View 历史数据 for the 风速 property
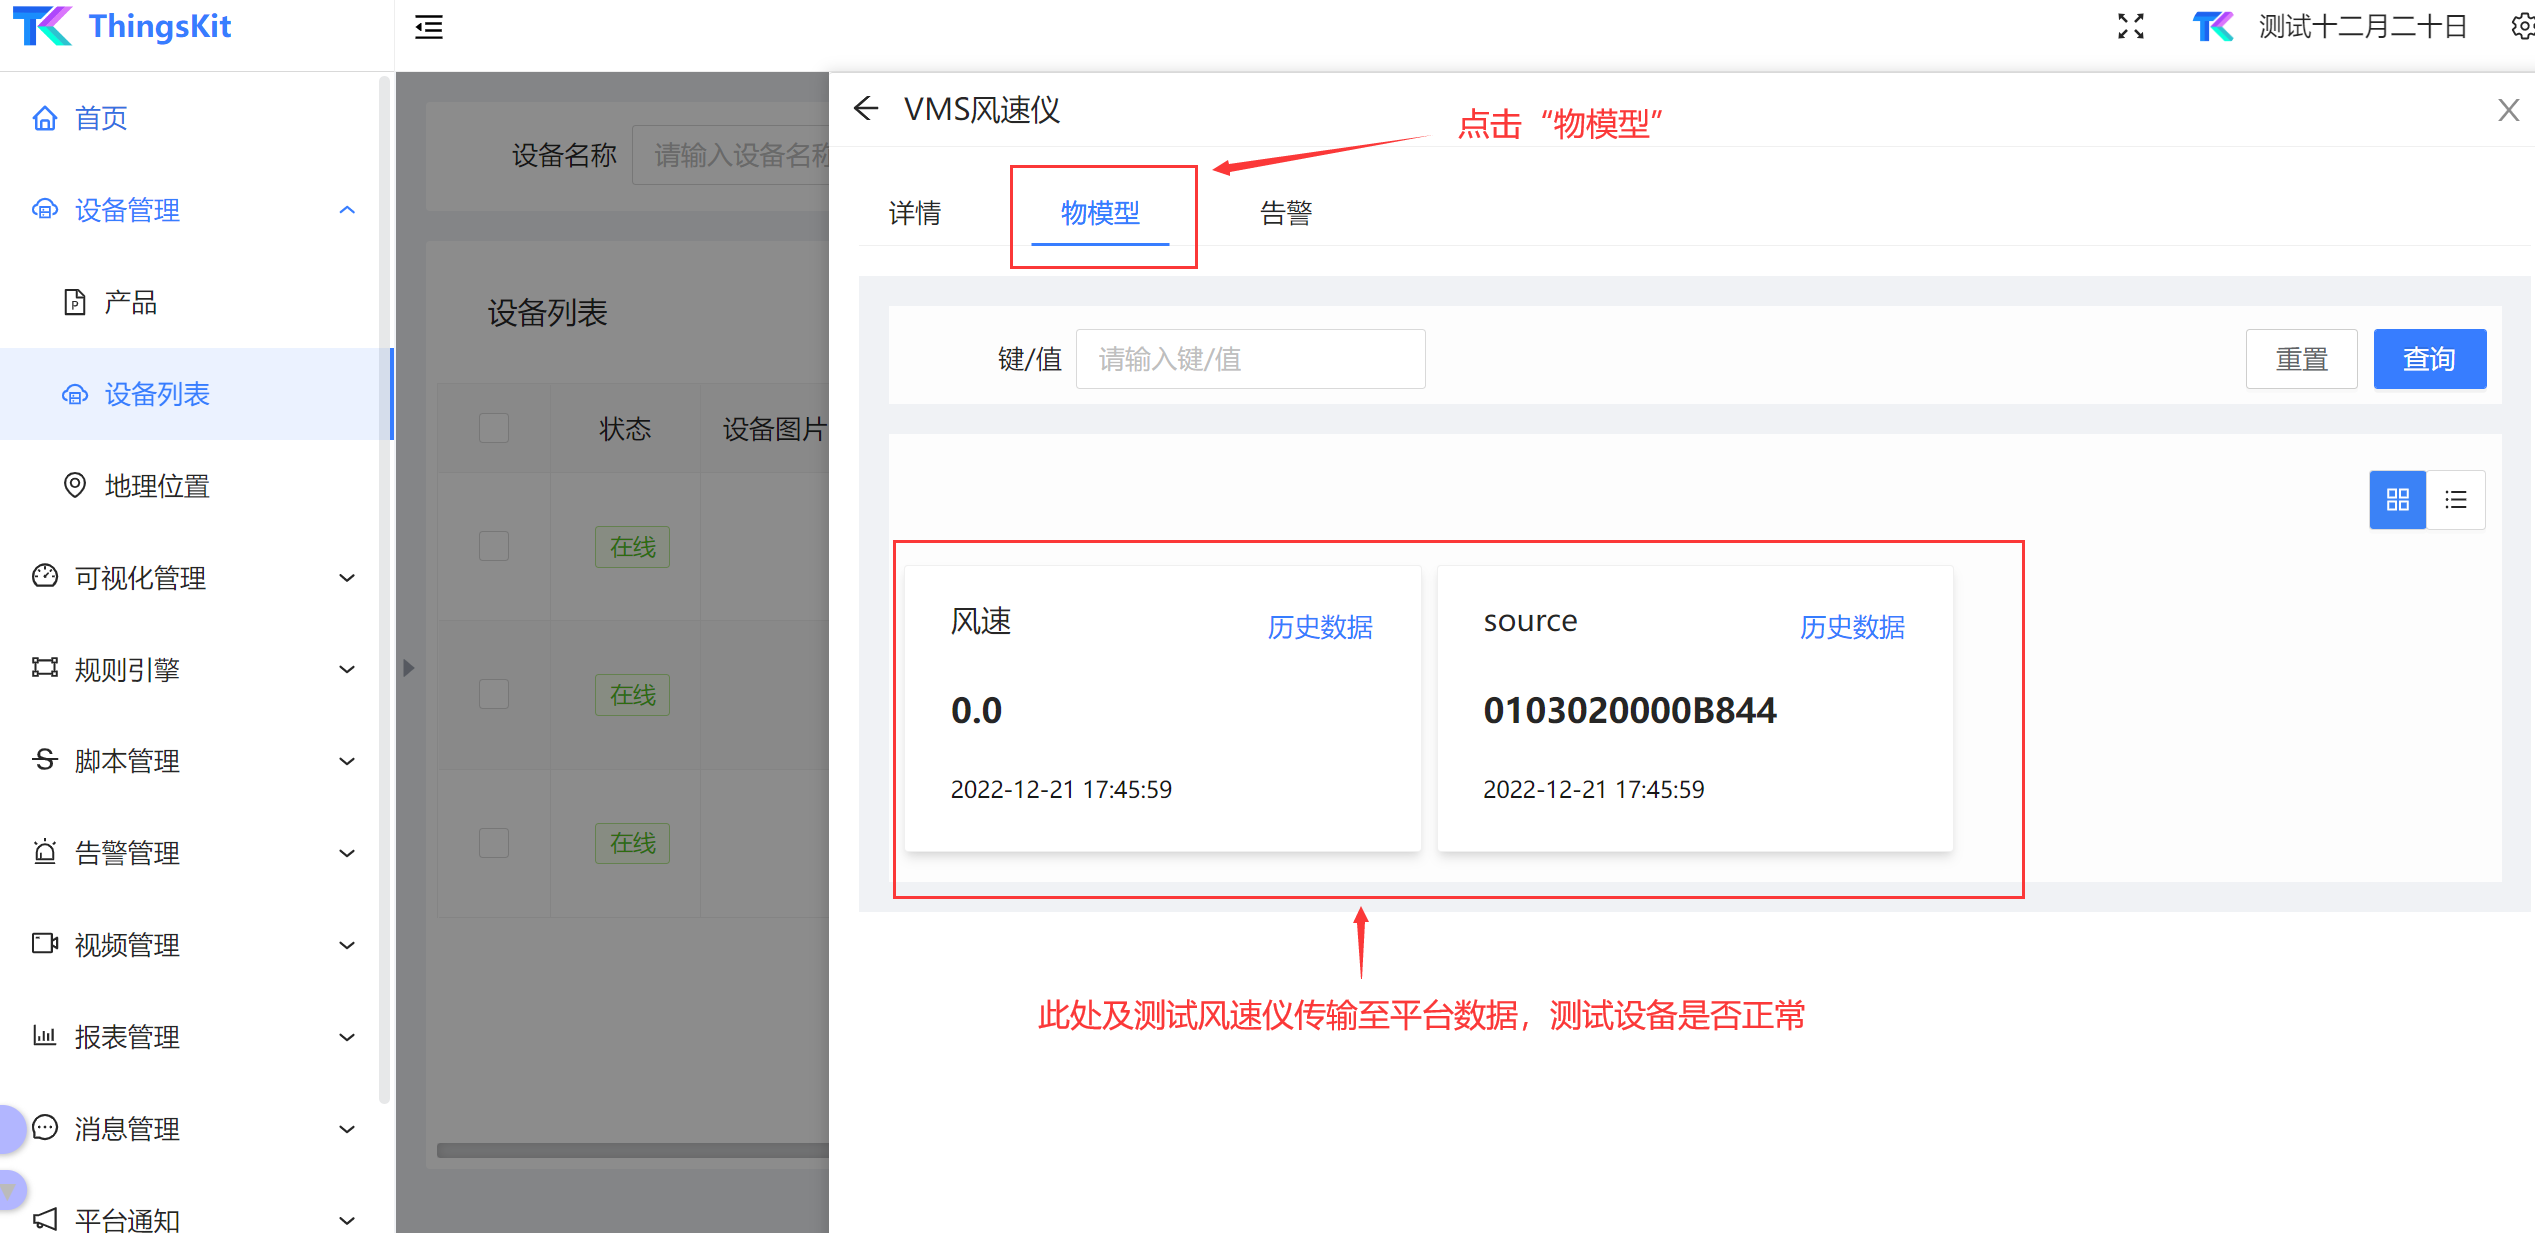This screenshot has height=1233, width=2535. (x=1318, y=627)
